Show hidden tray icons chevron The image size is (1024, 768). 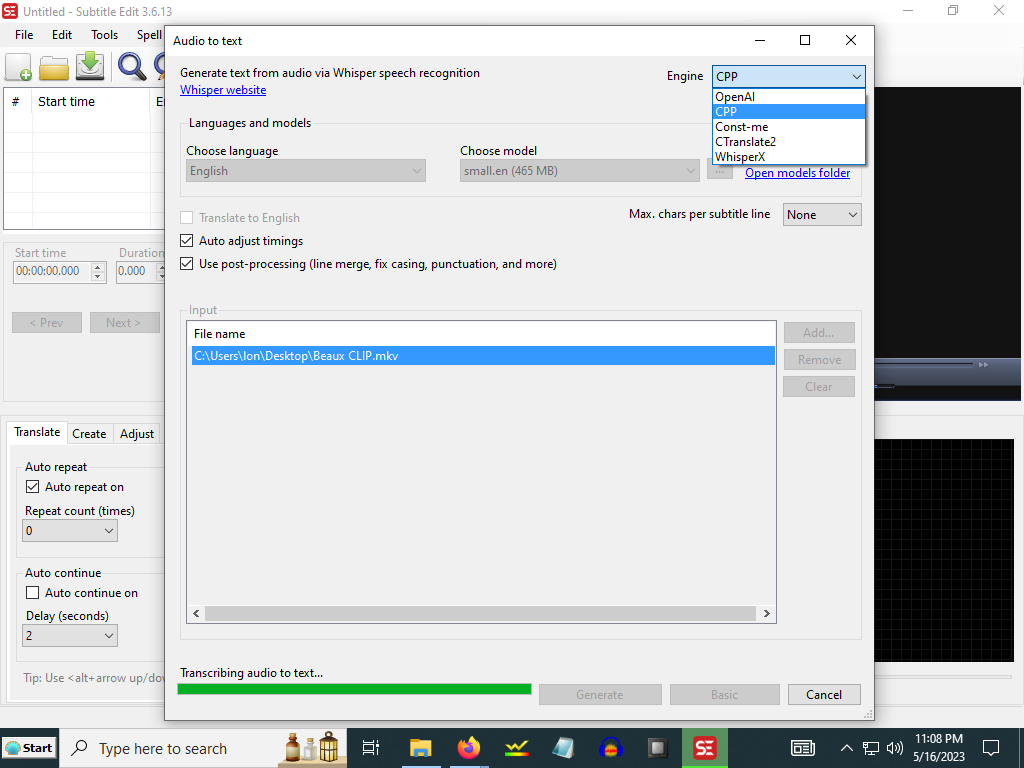(x=846, y=748)
